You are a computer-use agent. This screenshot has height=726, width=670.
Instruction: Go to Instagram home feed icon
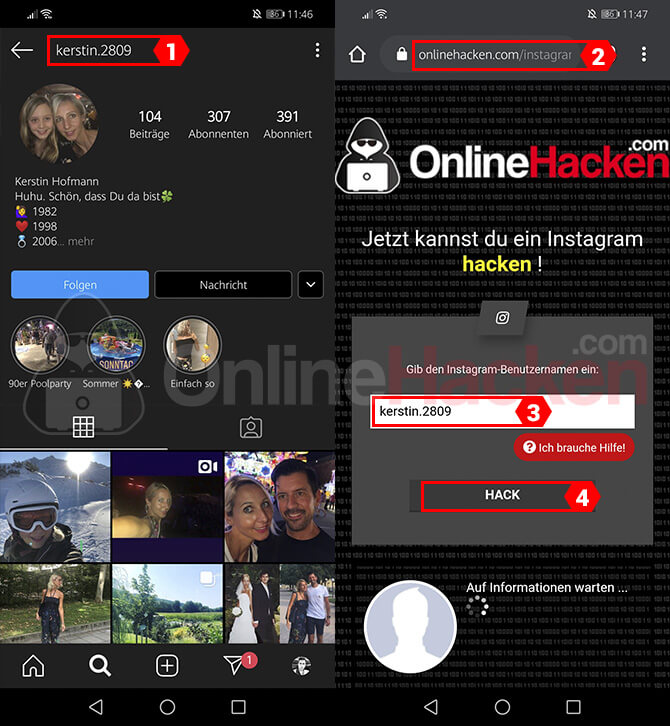click(33, 666)
